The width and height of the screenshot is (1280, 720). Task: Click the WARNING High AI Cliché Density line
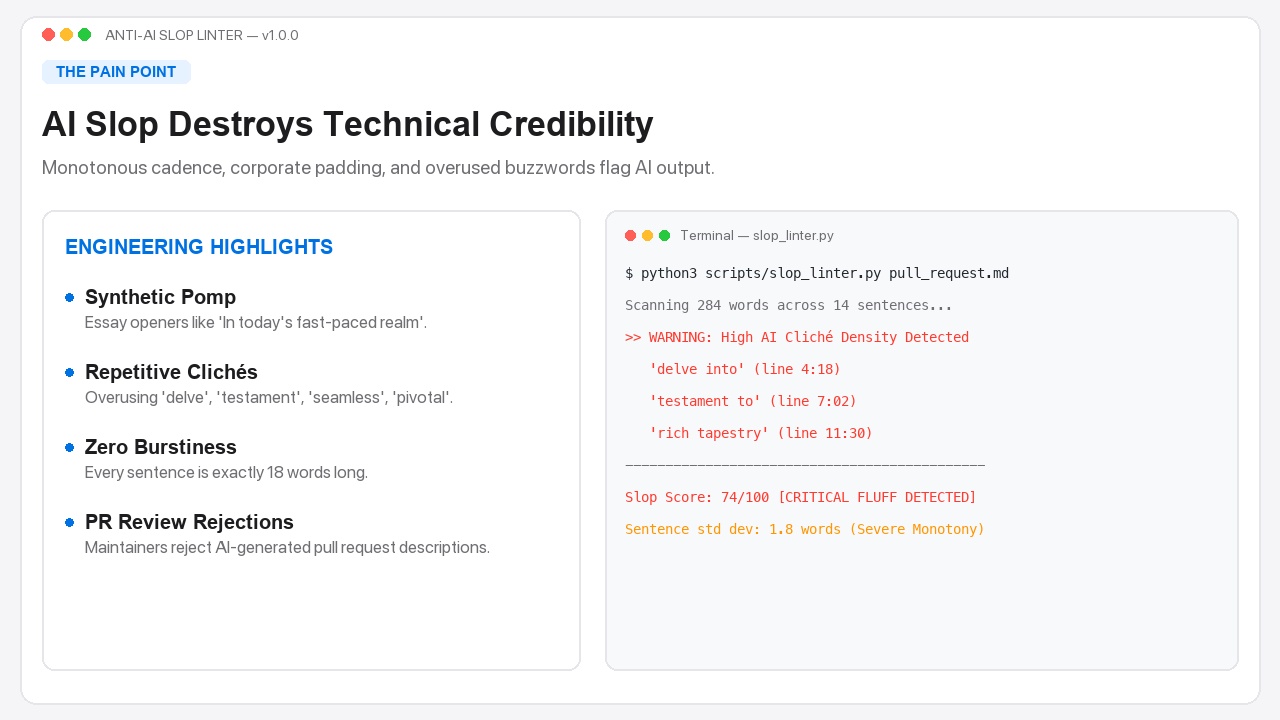tap(797, 337)
